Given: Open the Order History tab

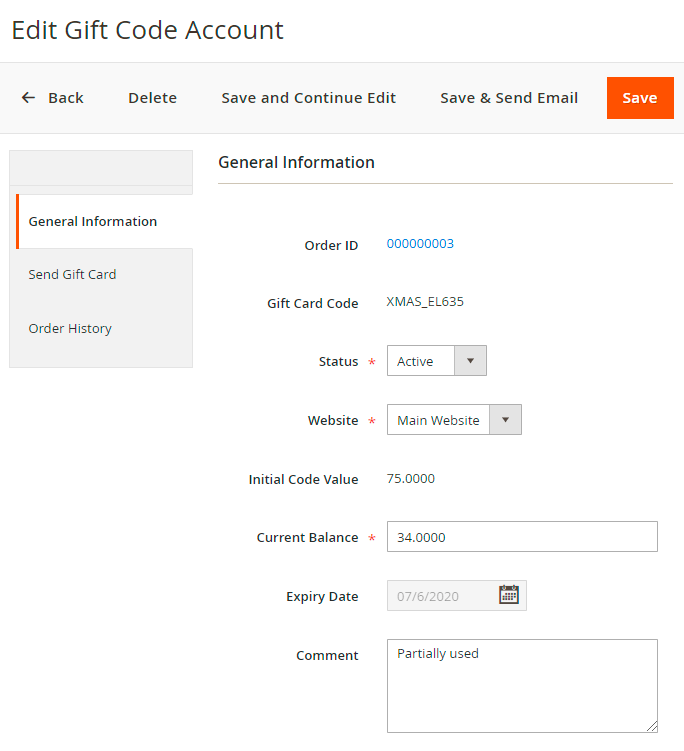Looking at the screenshot, I should [70, 328].
